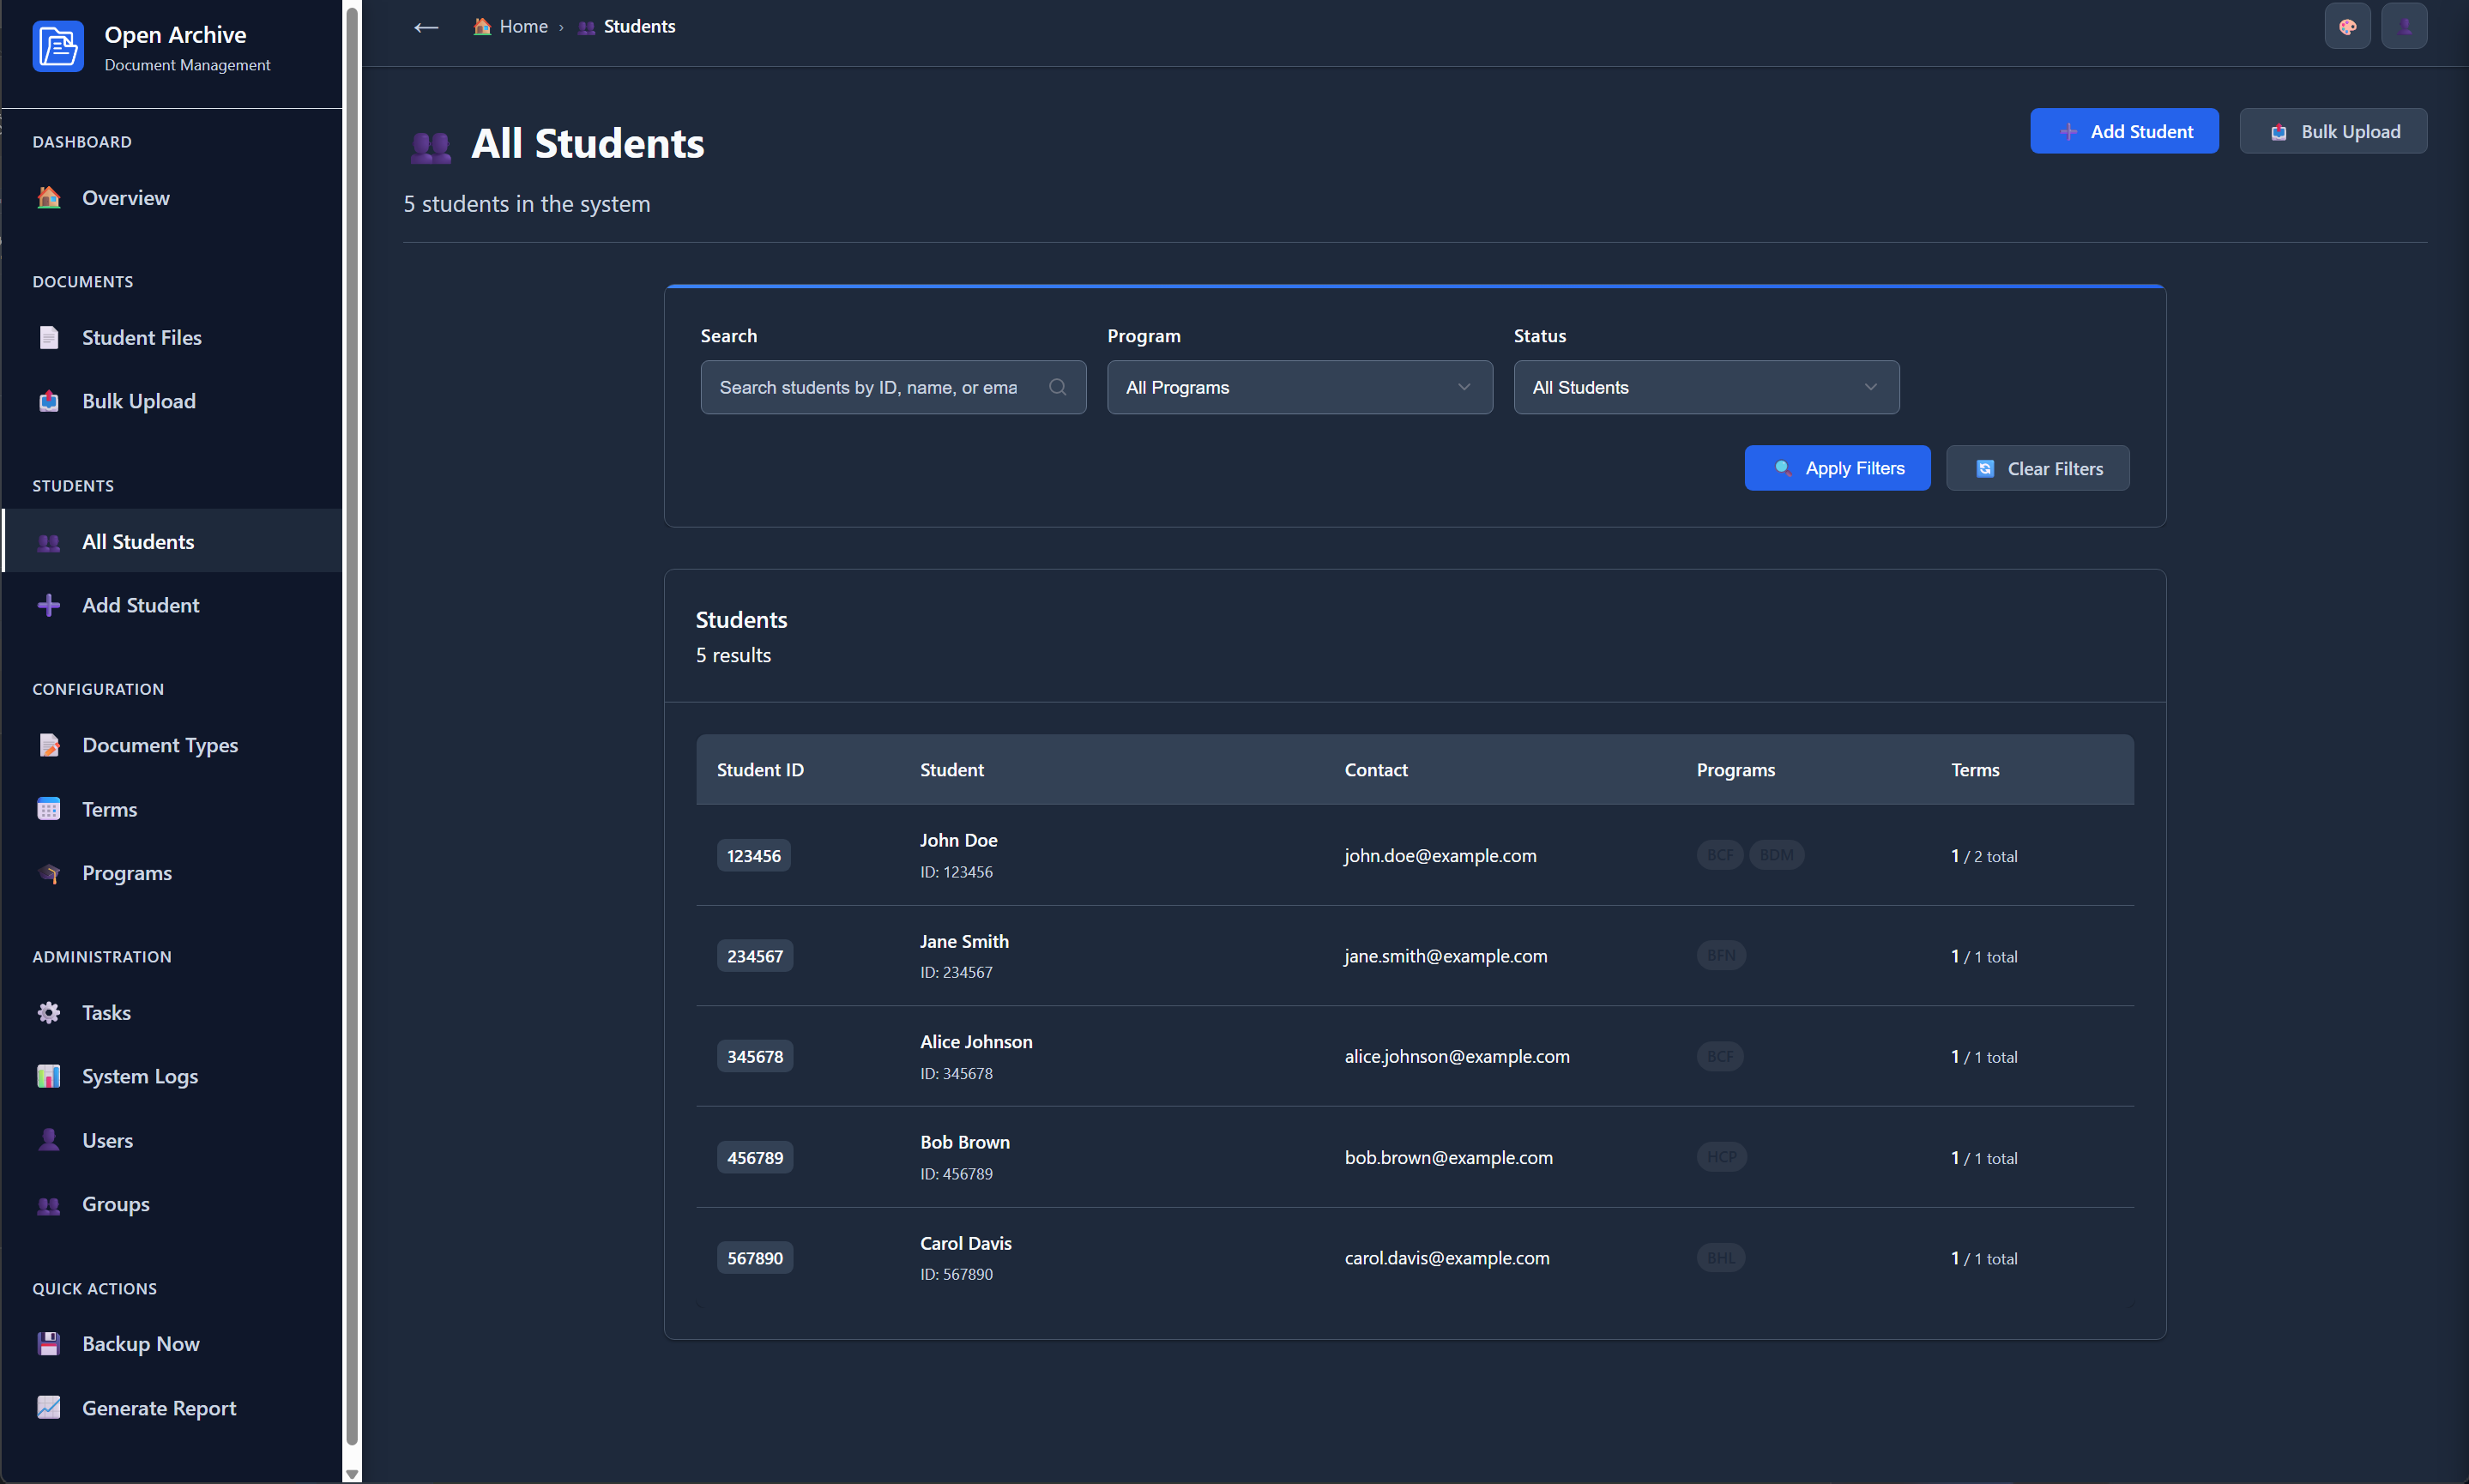The width and height of the screenshot is (2469, 1484).
Task: Click the Programs column header
Action: [x=1735, y=770]
